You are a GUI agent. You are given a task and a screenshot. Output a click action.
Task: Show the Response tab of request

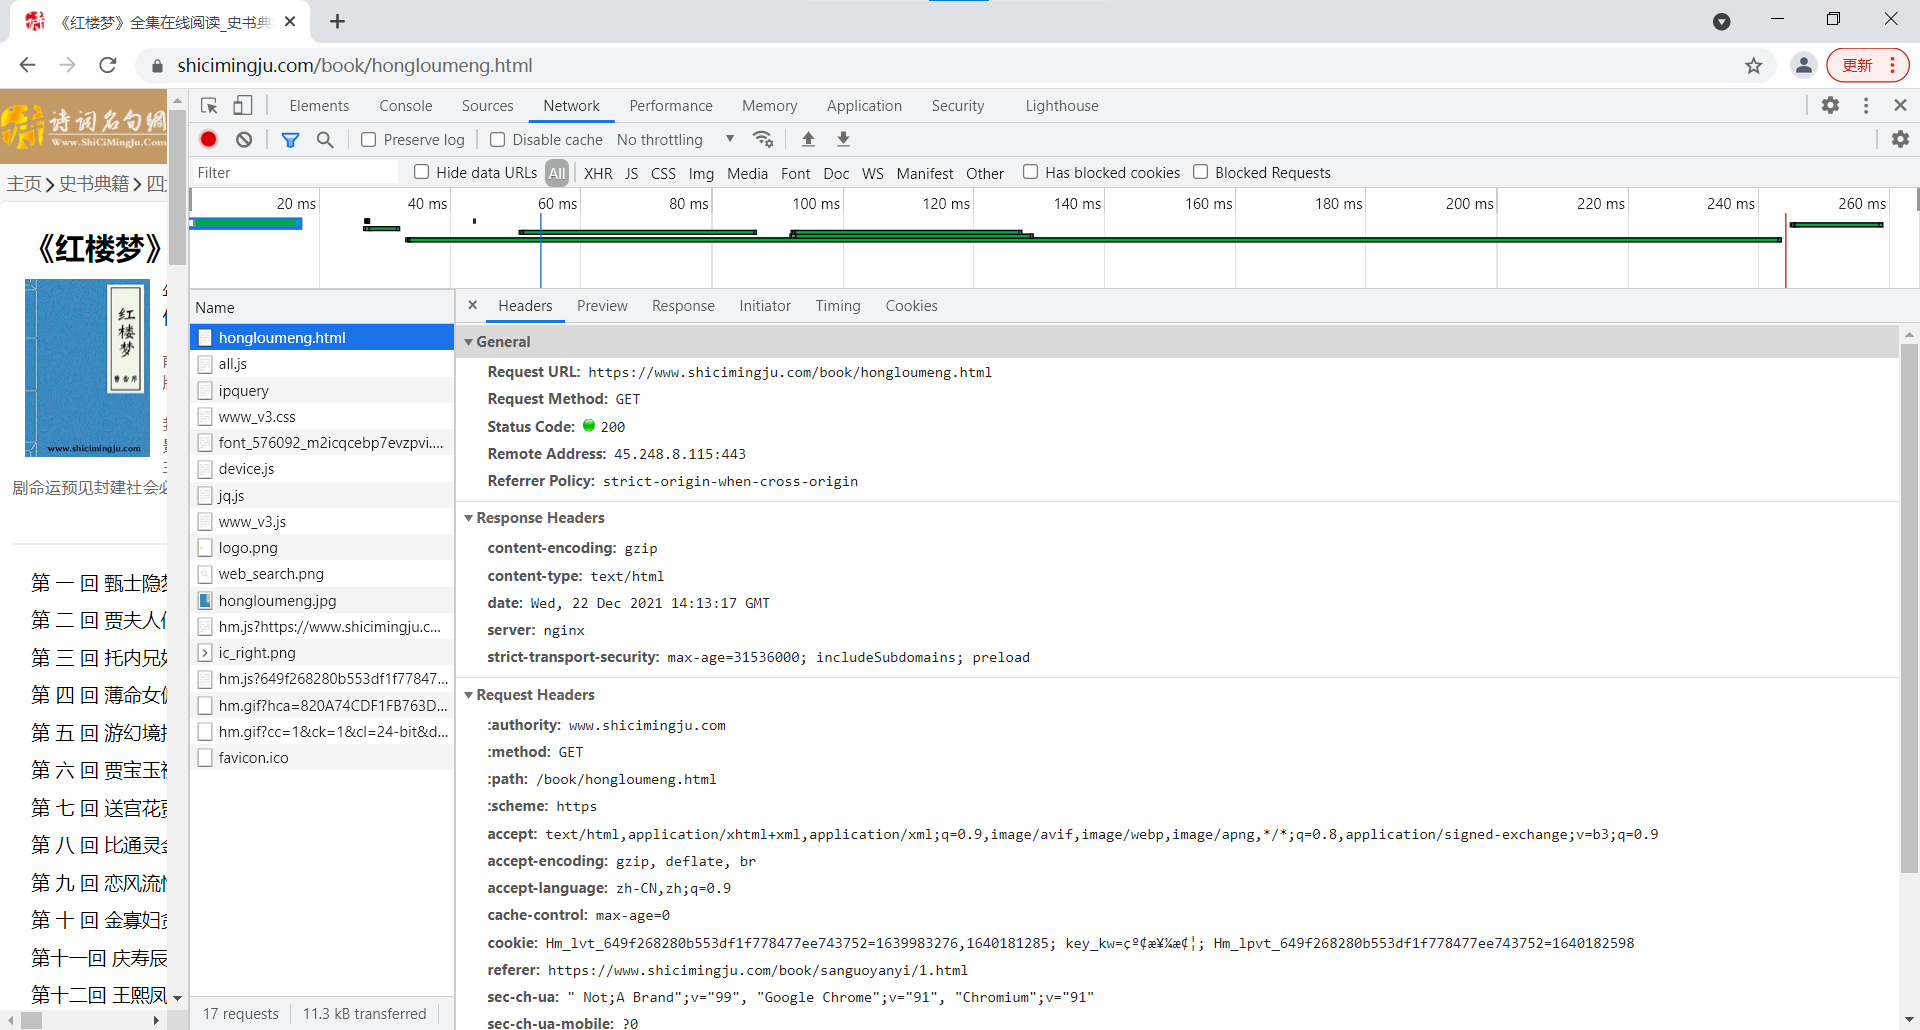click(x=683, y=306)
